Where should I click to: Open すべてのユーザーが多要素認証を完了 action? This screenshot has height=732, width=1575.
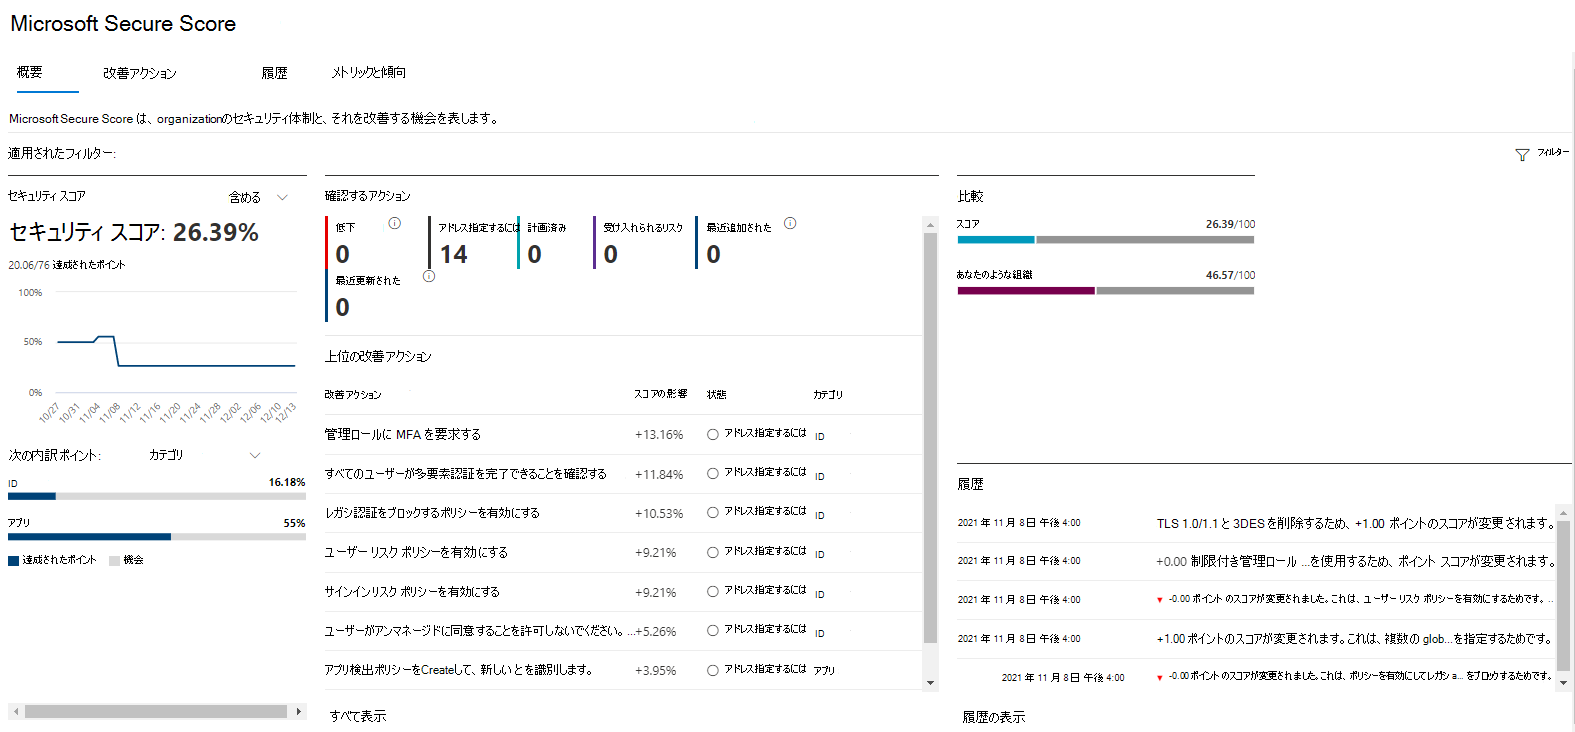coord(465,473)
